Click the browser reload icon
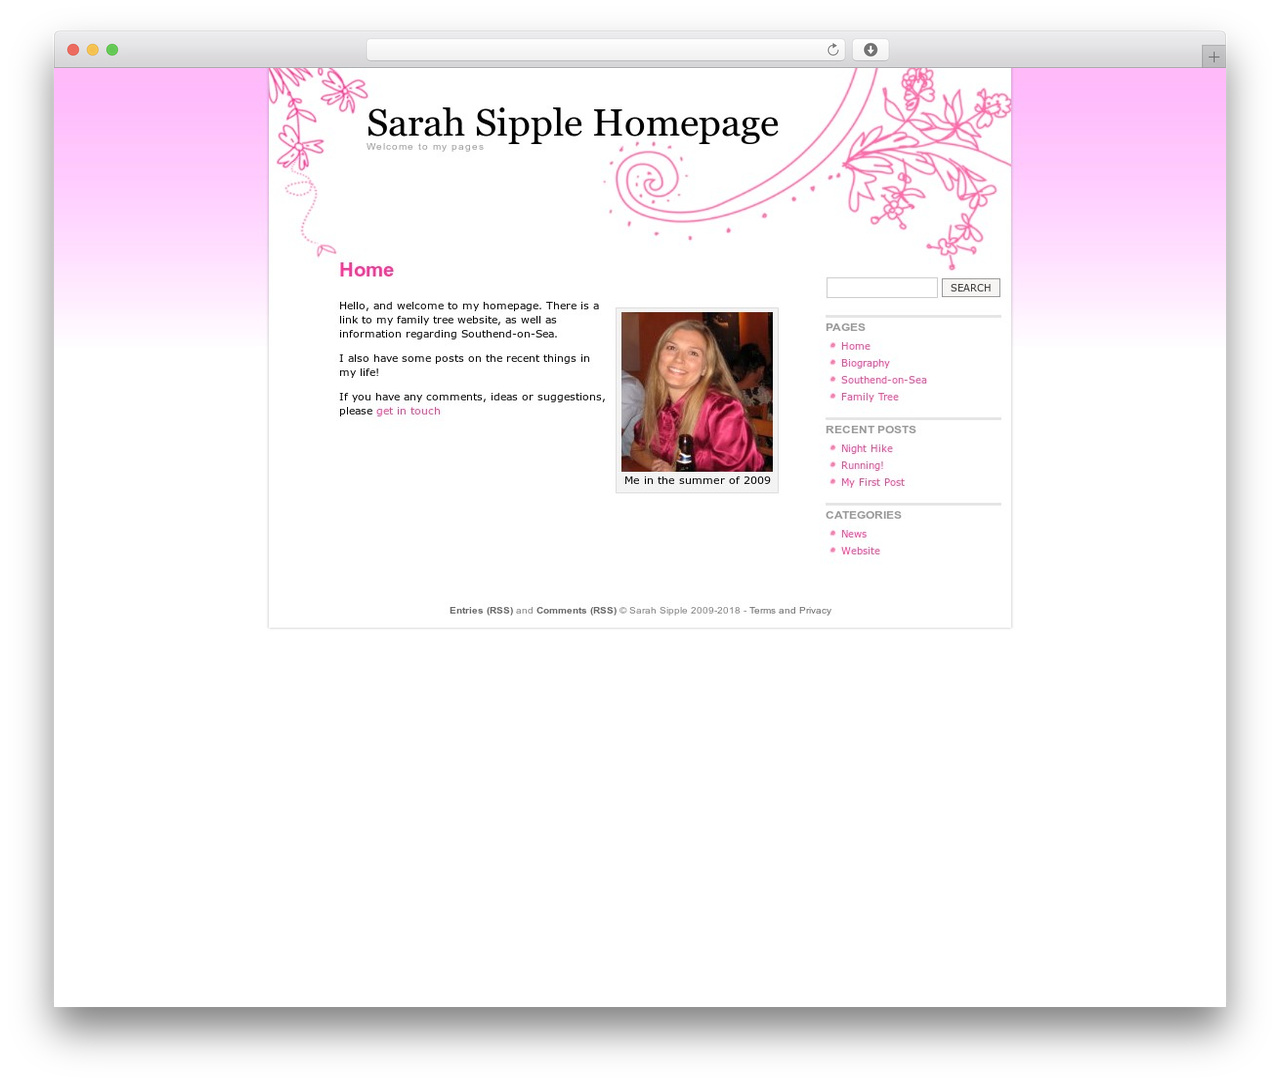 [832, 50]
